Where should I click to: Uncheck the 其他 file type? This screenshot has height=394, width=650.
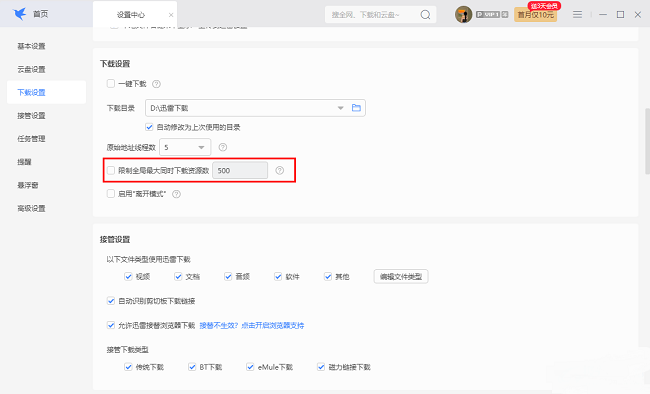pos(328,276)
